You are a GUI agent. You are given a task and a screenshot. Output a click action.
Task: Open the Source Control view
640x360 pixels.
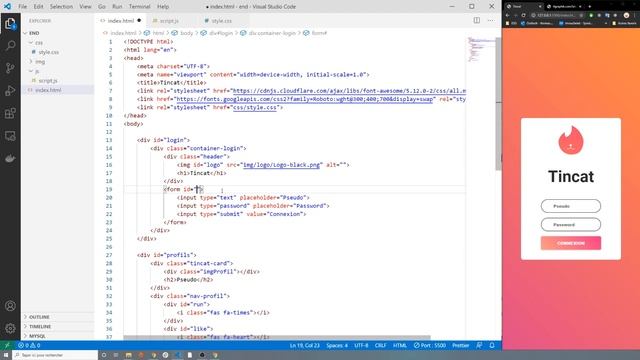click(10, 68)
